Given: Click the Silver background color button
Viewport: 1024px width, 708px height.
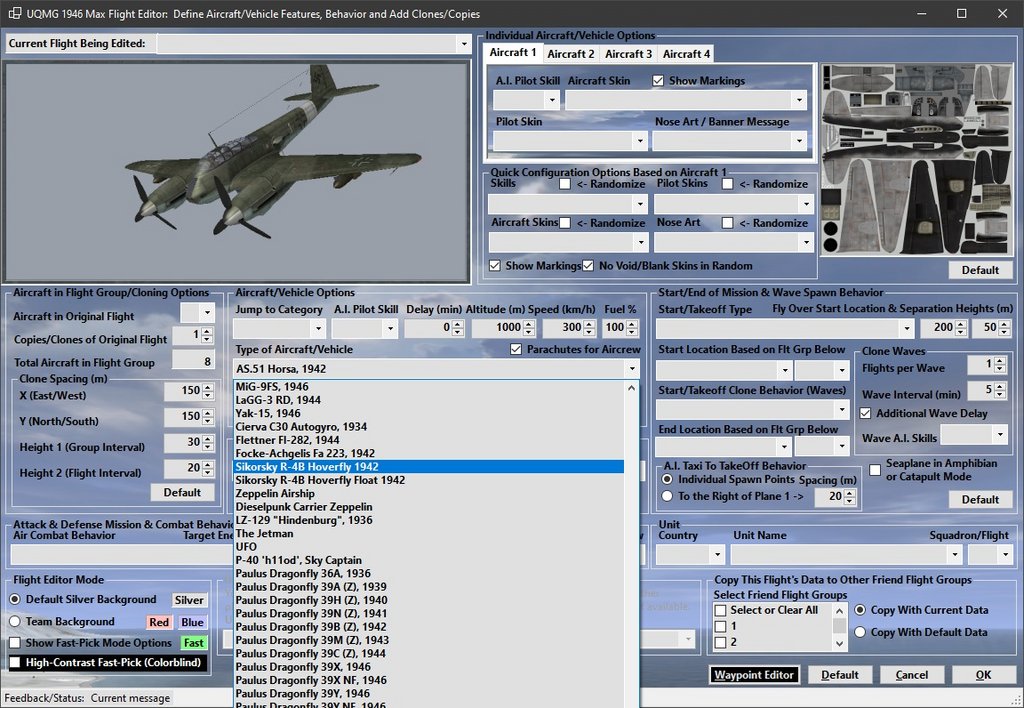Looking at the screenshot, I should (x=189, y=600).
